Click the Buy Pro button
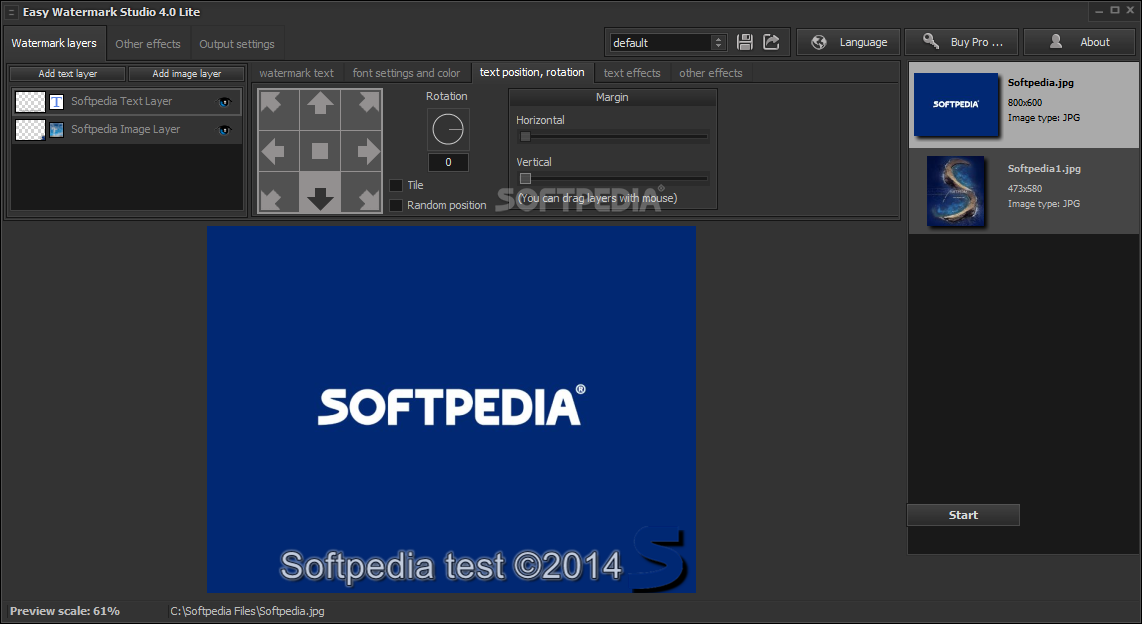Screen dimensions: 1142x624 pos(962,42)
